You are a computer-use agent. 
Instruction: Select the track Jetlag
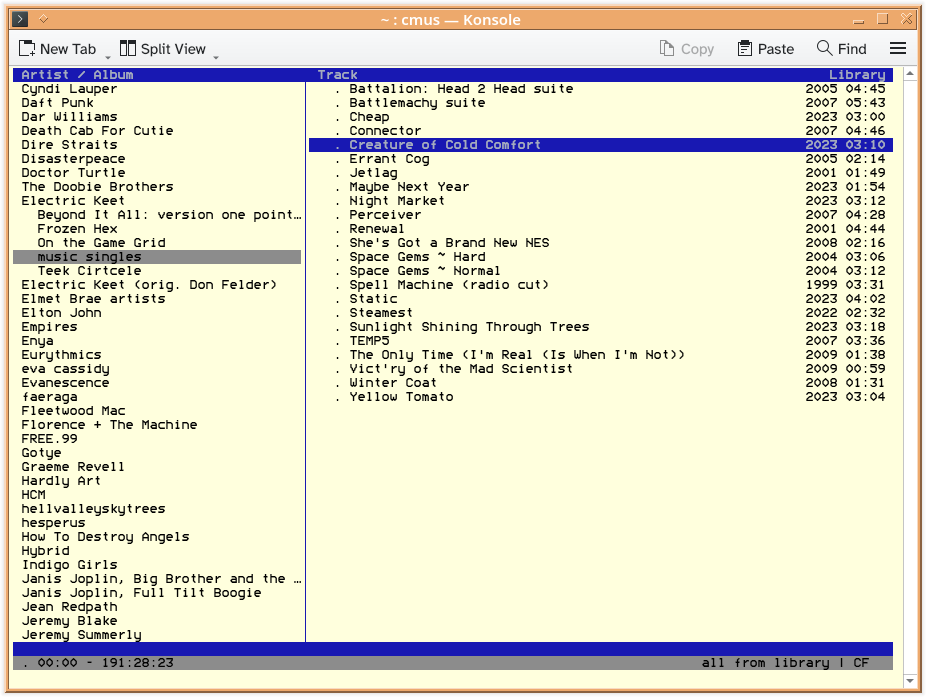coord(601,172)
